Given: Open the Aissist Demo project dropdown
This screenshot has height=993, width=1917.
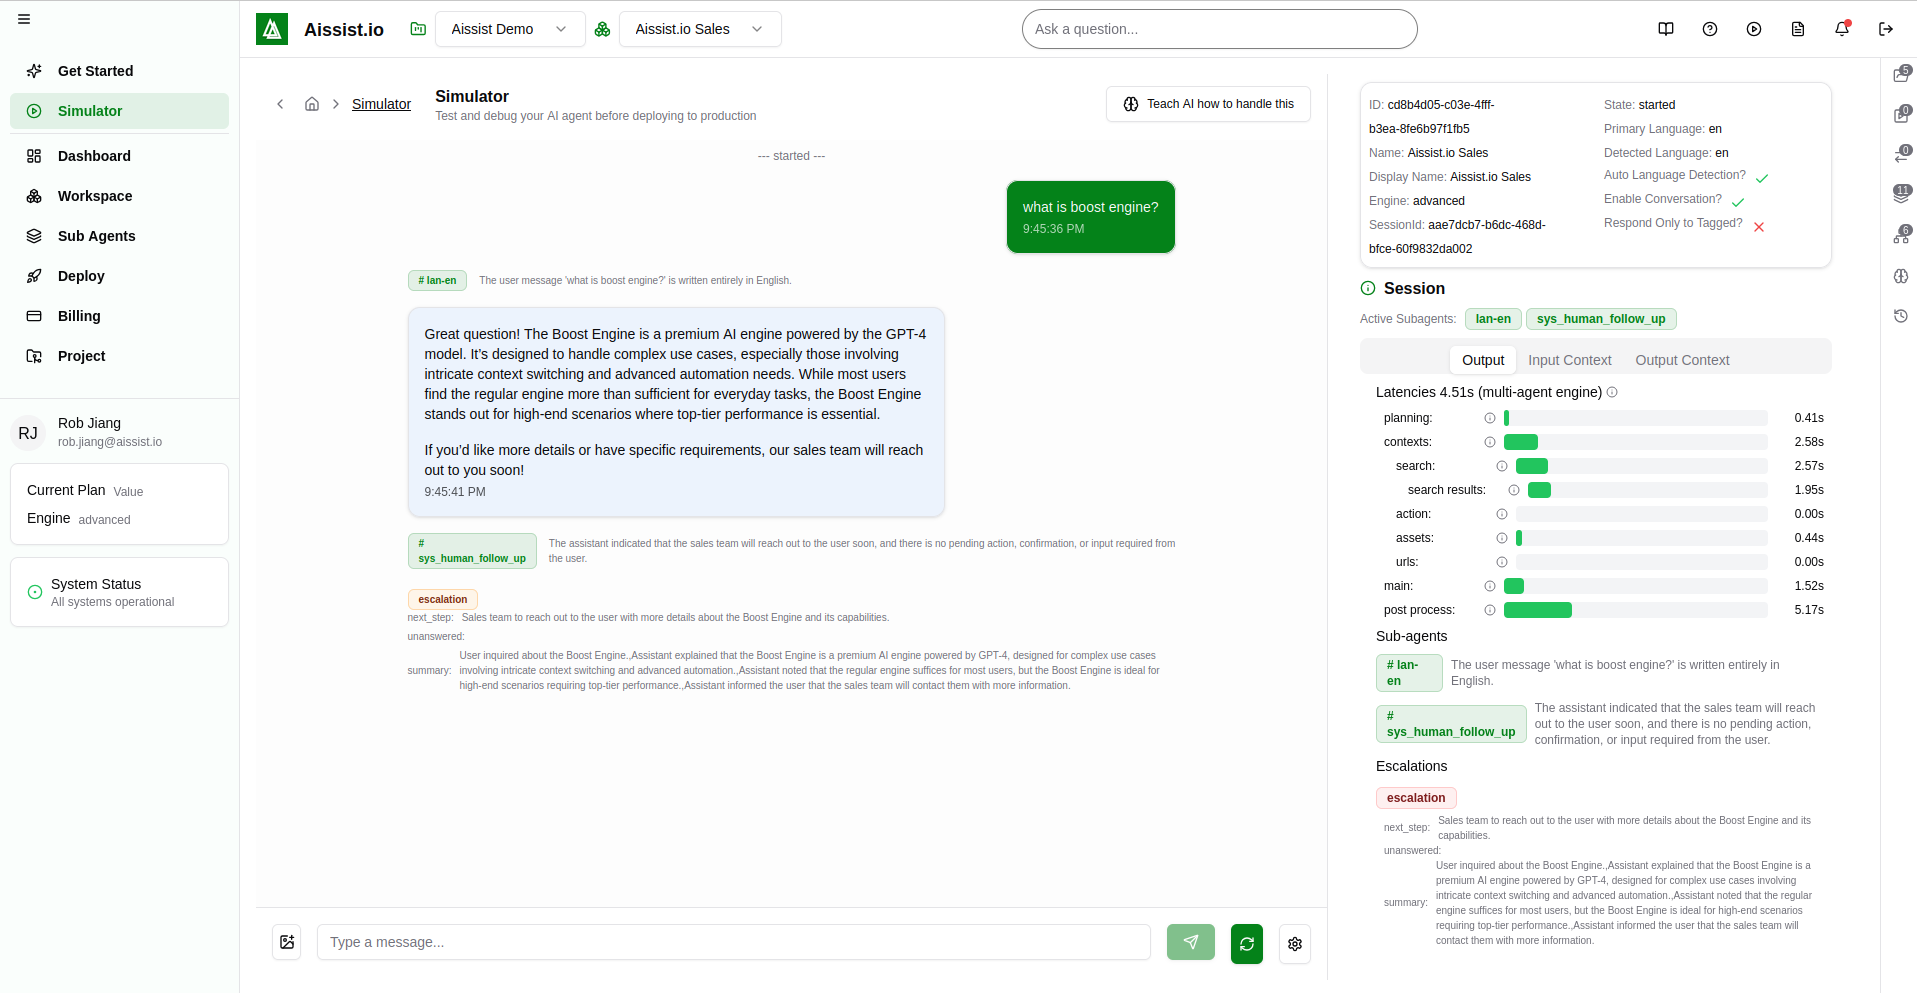Looking at the screenshot, I should tap(508, 29).
